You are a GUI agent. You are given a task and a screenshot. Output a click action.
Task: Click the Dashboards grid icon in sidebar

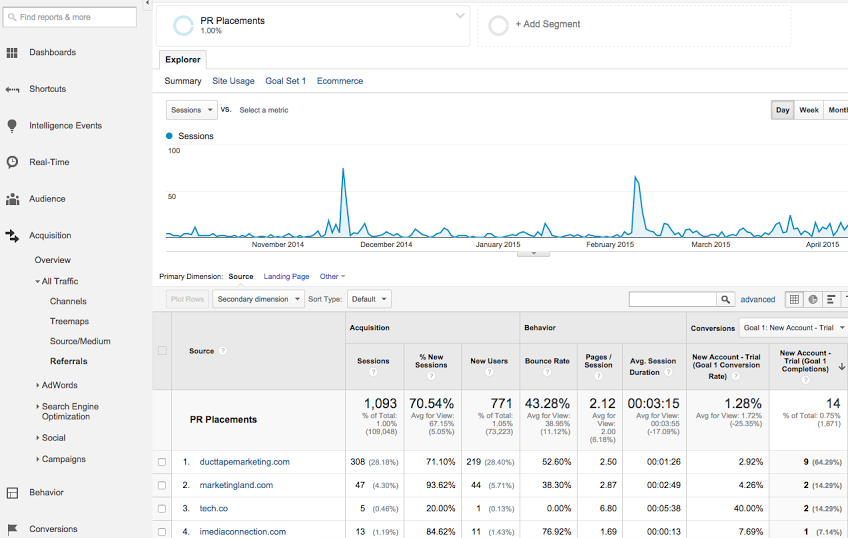[x=12, y=53]
